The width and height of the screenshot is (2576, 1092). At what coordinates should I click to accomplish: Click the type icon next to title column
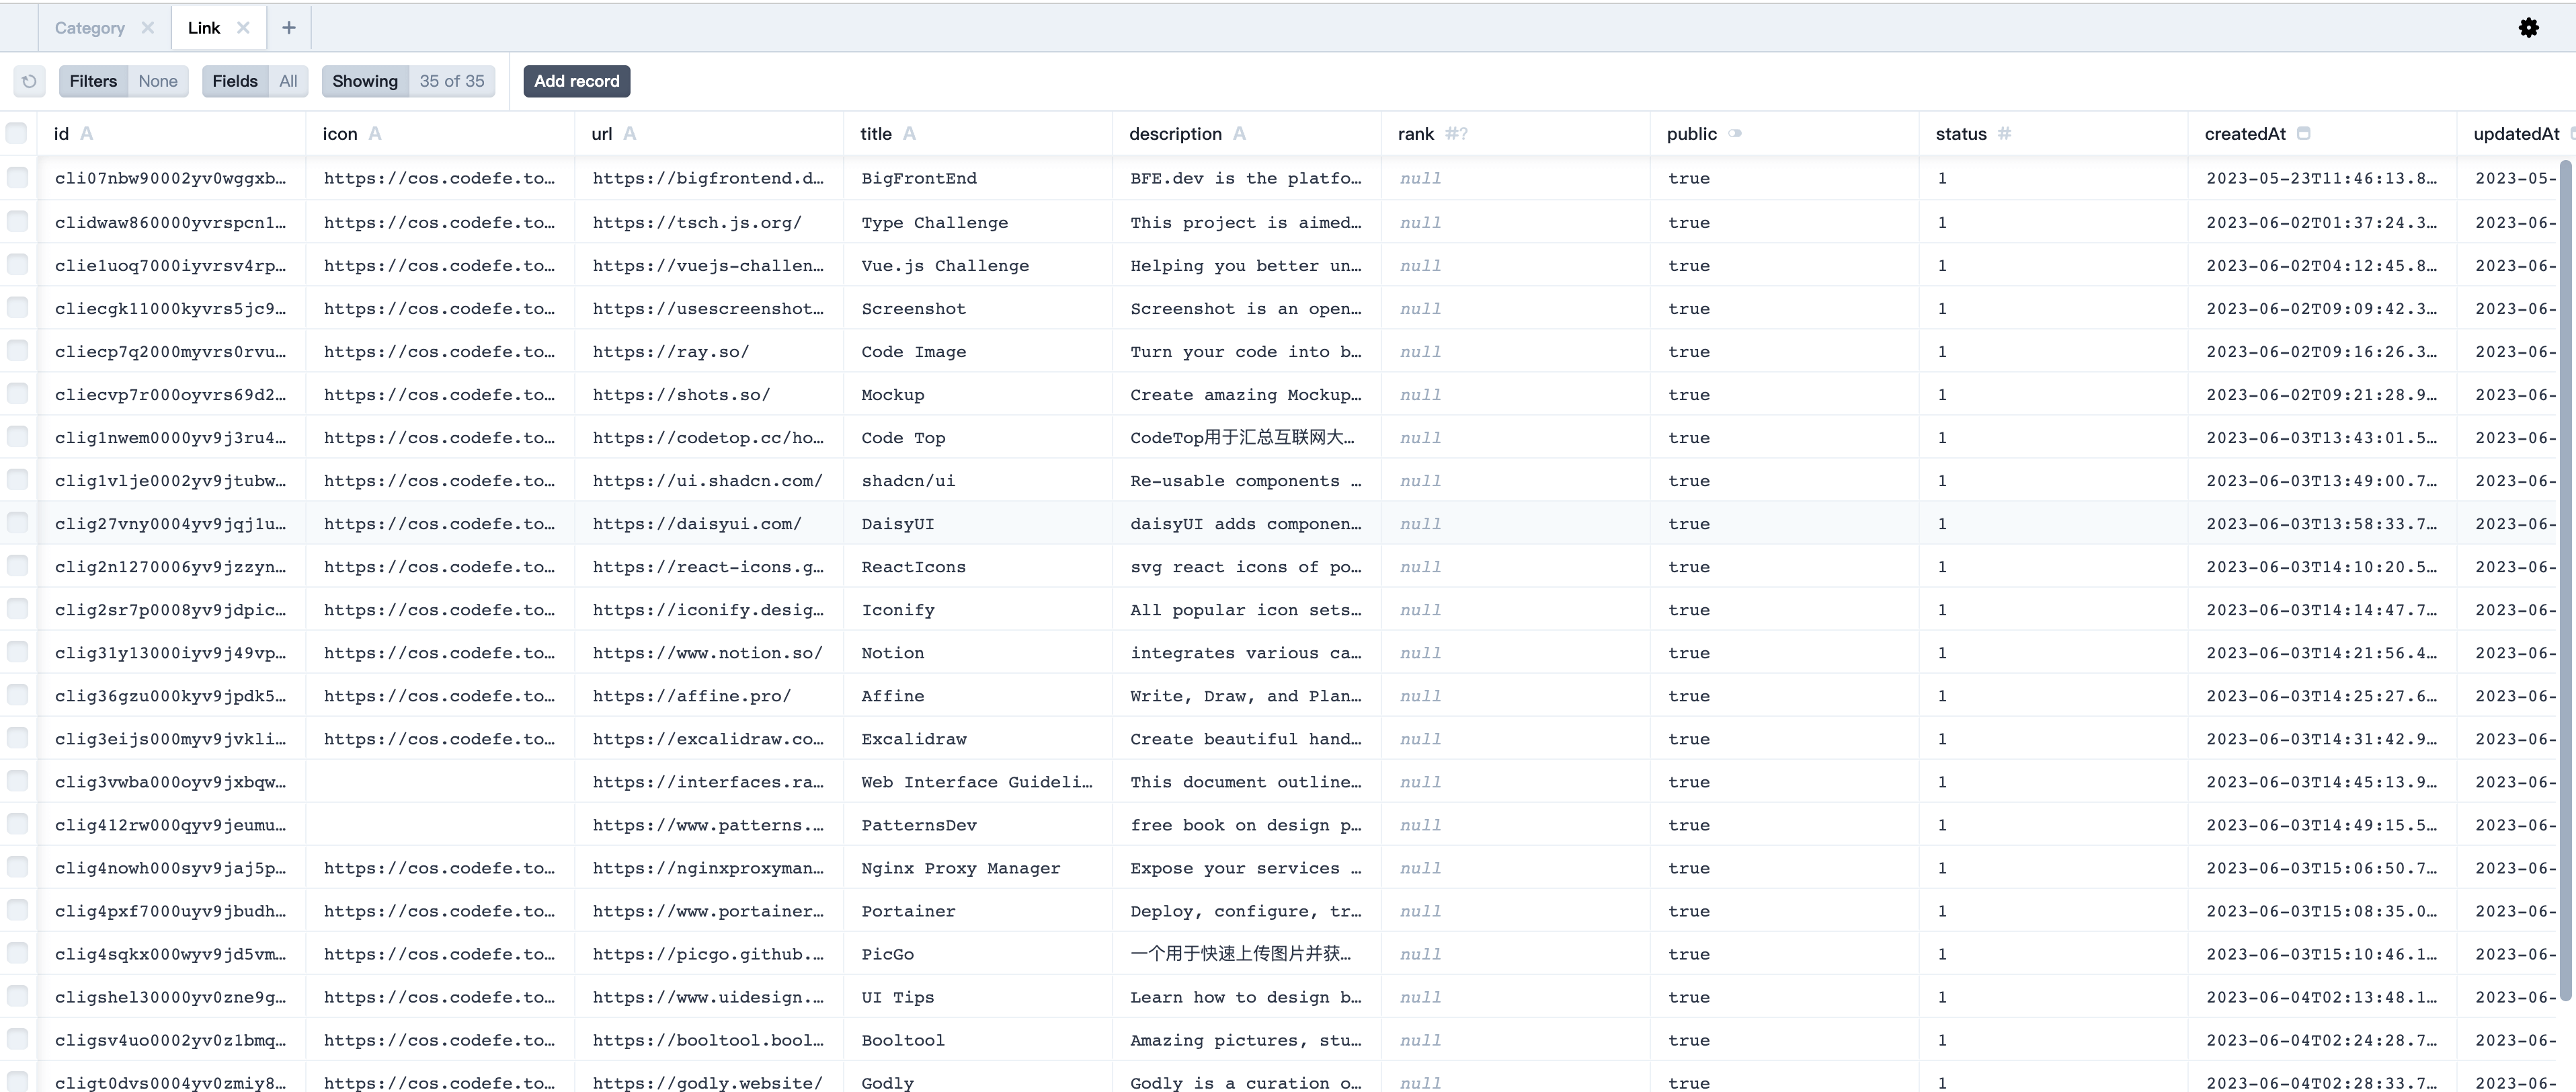click(909, 133)
